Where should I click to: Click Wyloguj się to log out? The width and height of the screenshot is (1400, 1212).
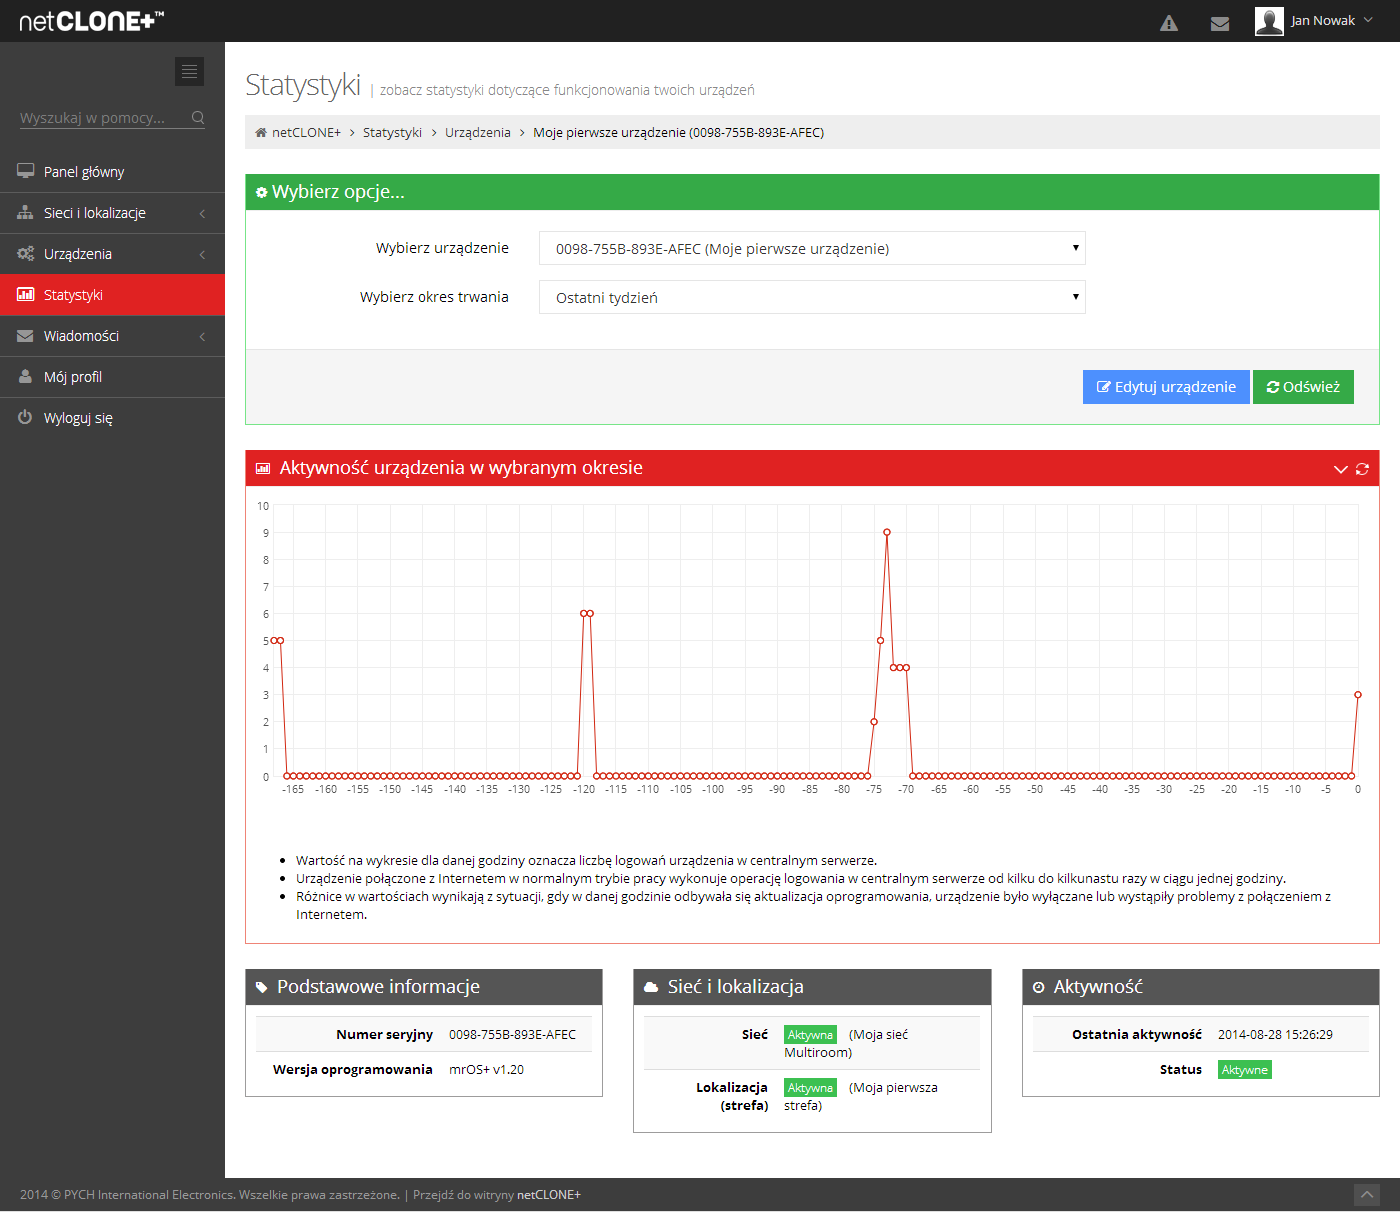click(112, 418)
